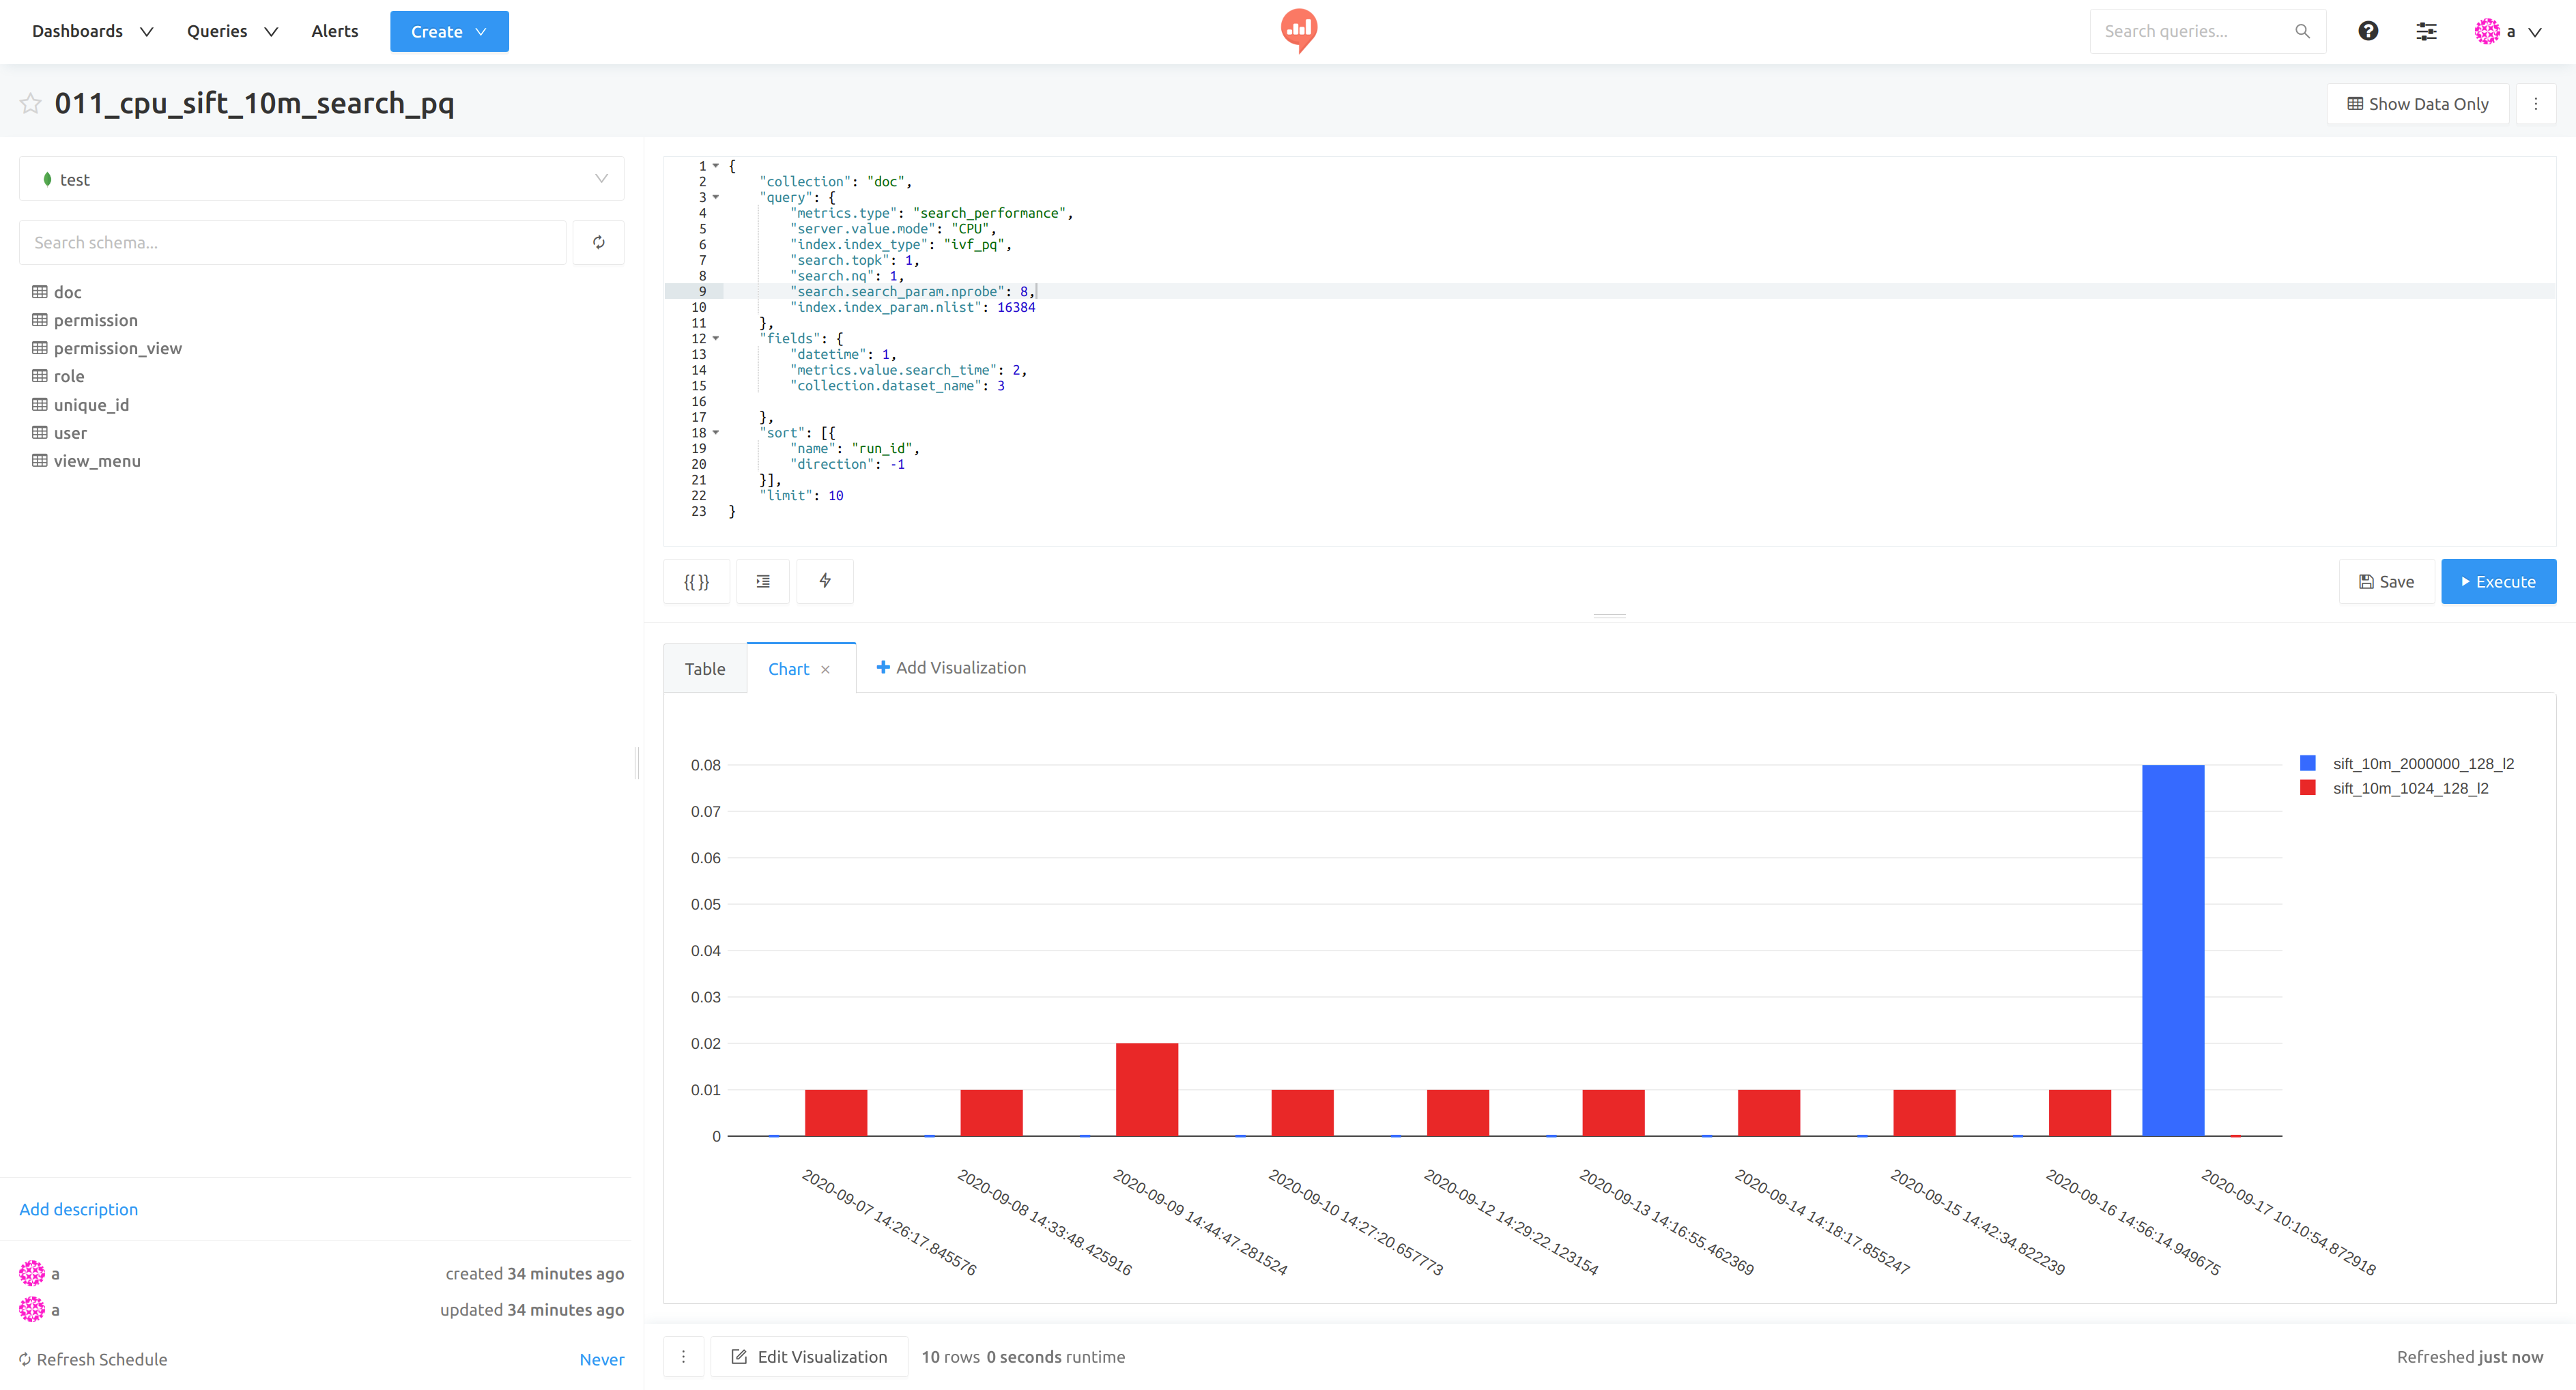Toggle the autocomplete lightning bolt icon
This screenshot has width=2576, height=1390.
pyautogui.click(x=825, y=581)
